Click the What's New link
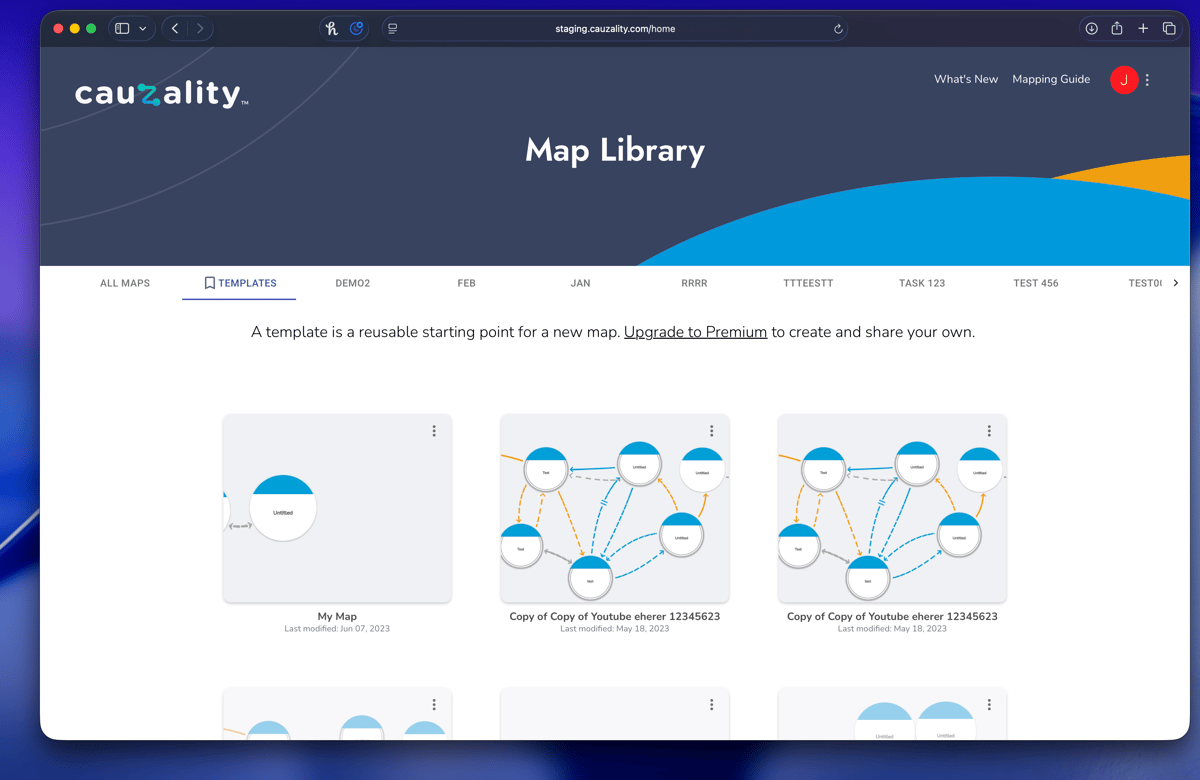The height and width of the screenshot is (780, 1200). (x=966, y=79)
